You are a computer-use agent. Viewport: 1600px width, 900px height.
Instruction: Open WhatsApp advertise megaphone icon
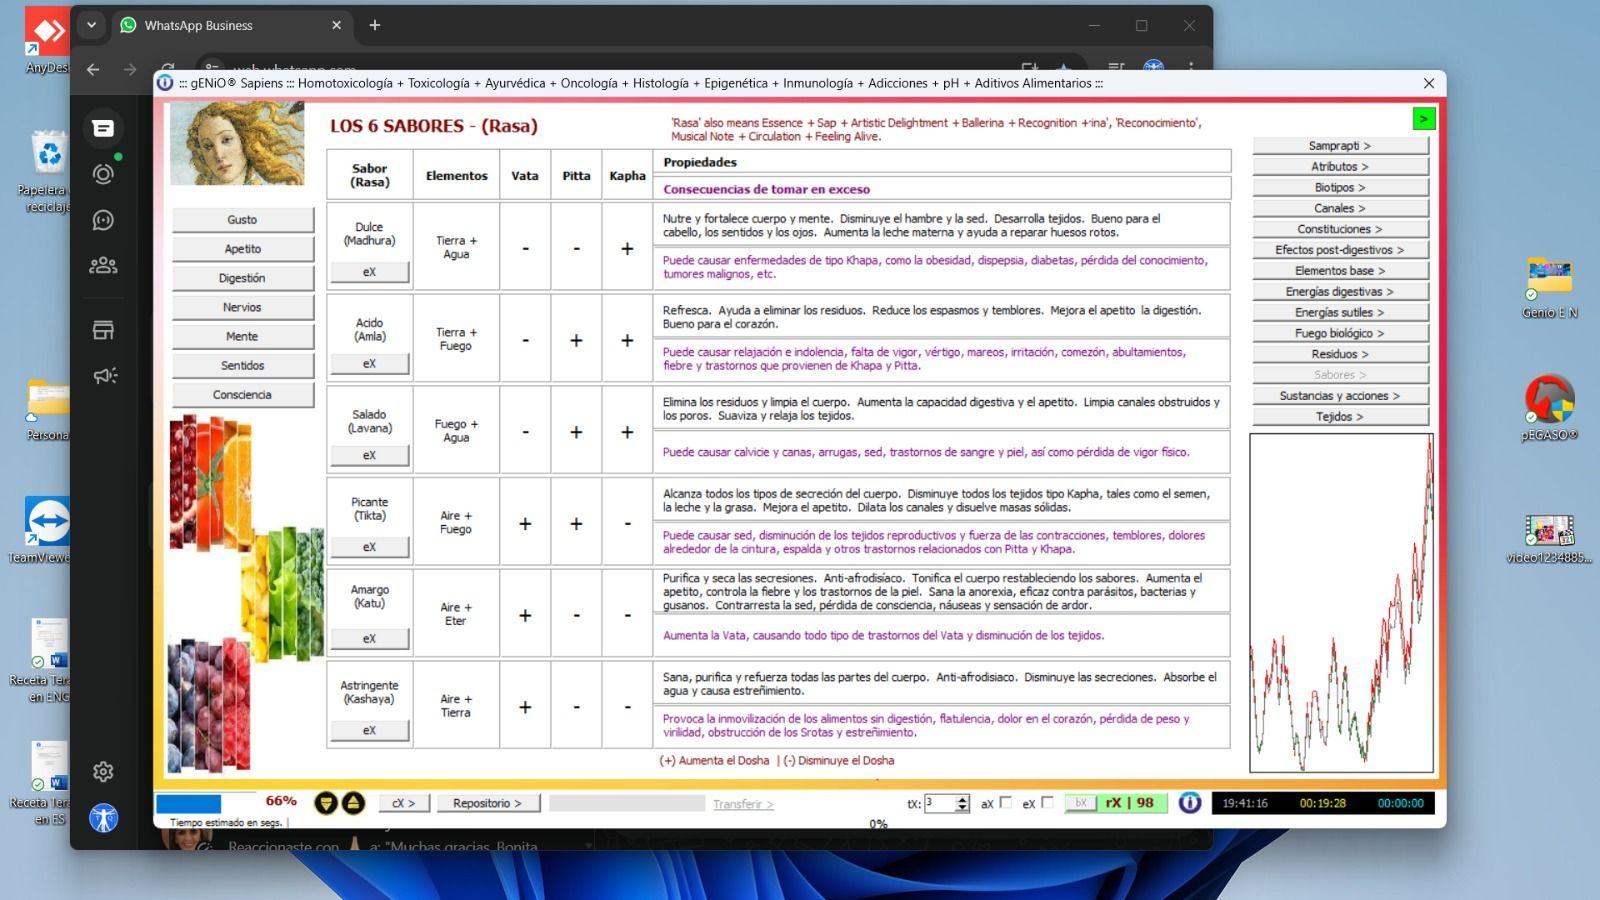[x=105, y=376]
